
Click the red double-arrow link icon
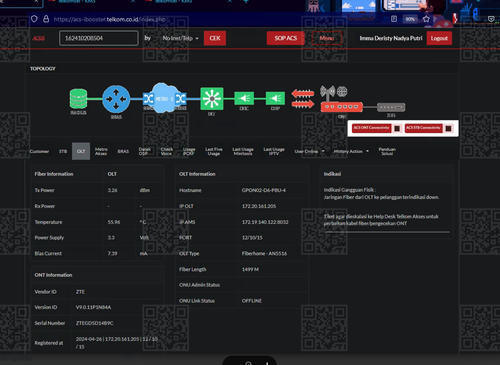point(303,99)
